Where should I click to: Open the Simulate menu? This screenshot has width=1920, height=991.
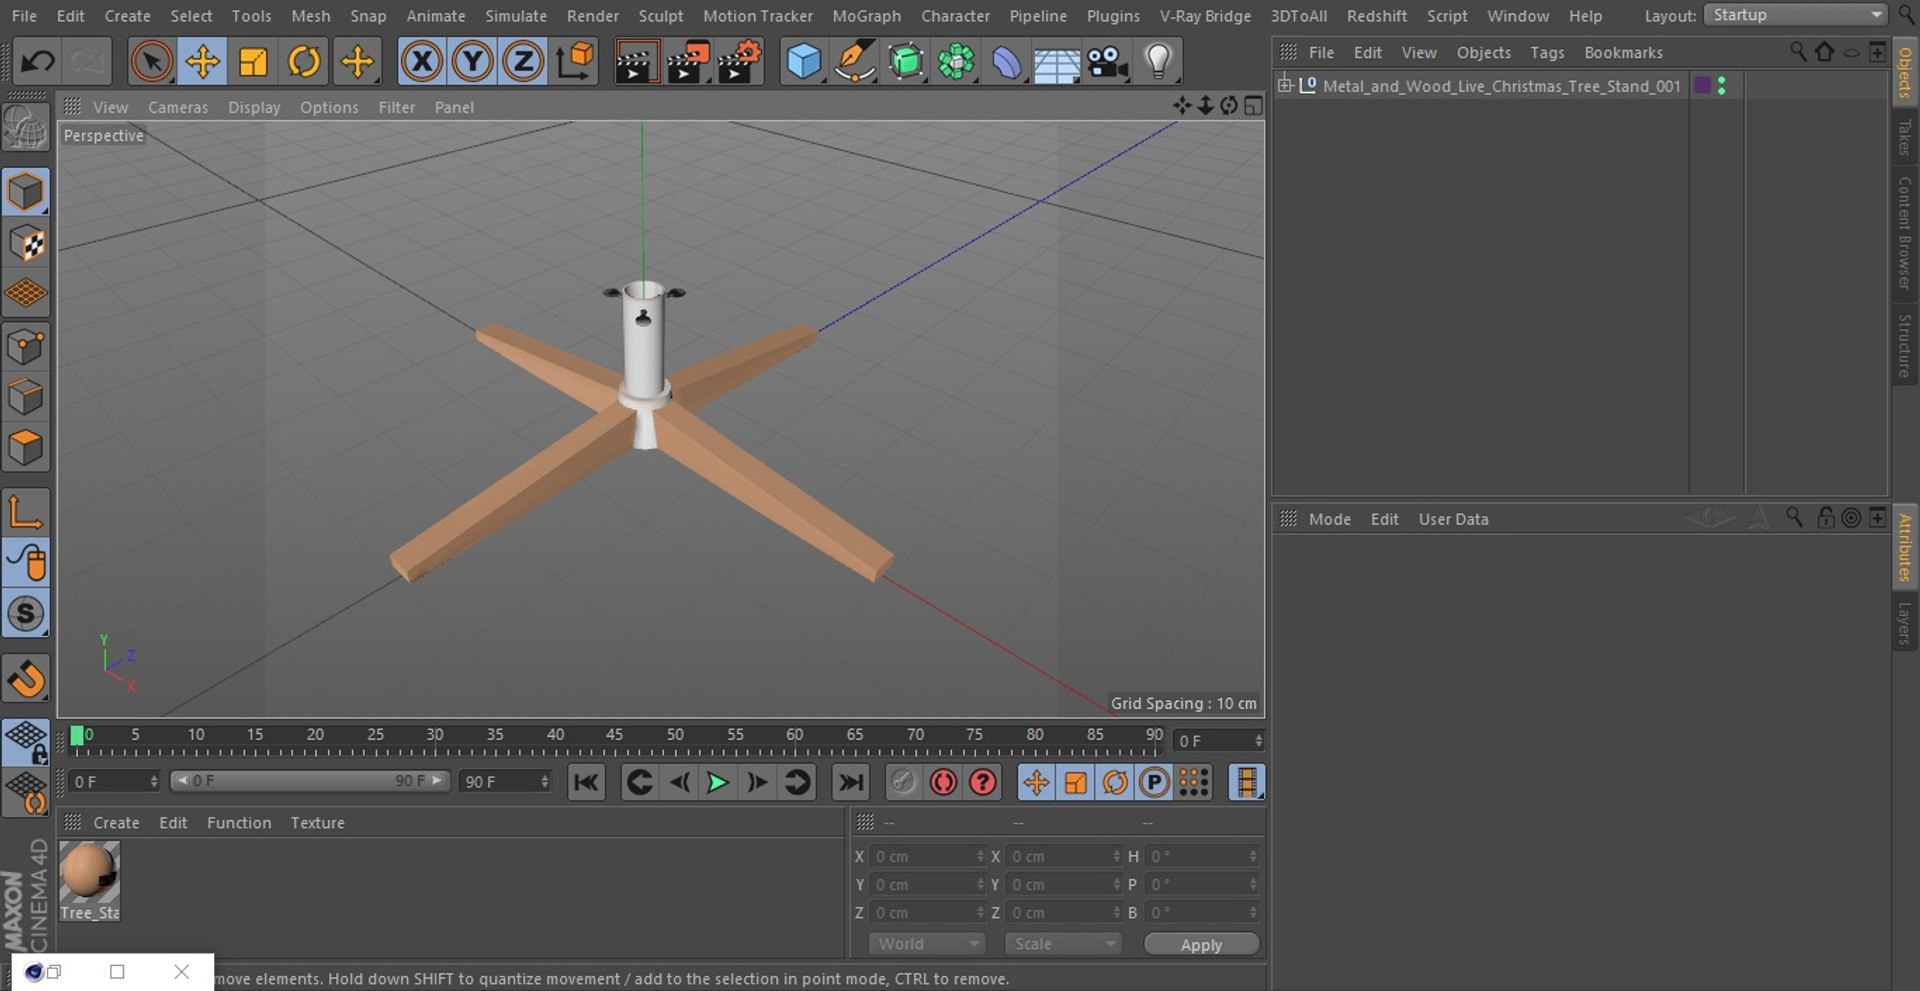(516, 16)
